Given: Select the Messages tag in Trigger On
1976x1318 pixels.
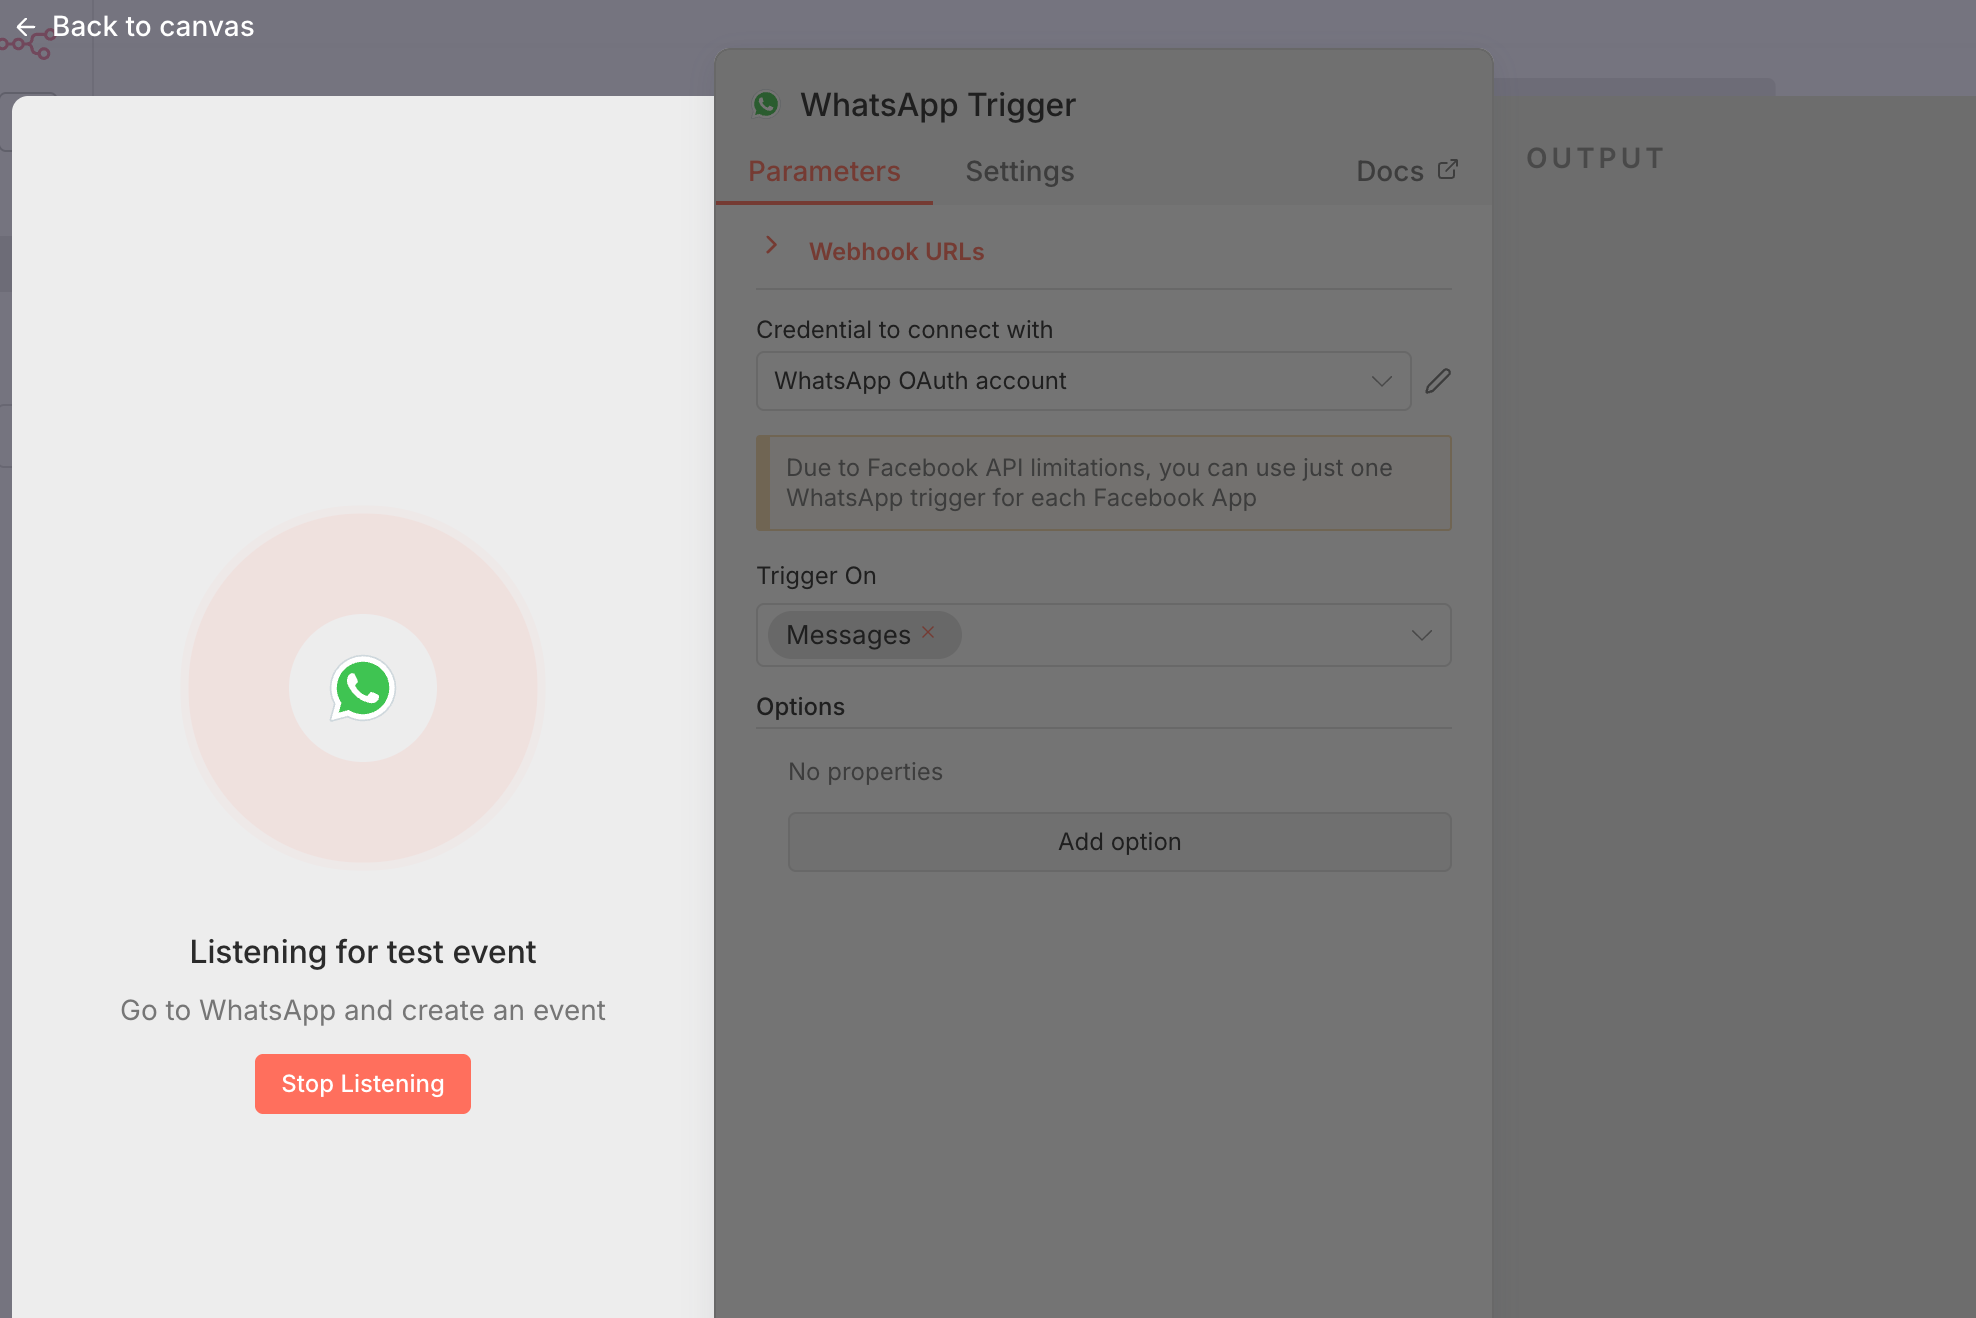Looking at the screenshot, I should tap(850, 635).
